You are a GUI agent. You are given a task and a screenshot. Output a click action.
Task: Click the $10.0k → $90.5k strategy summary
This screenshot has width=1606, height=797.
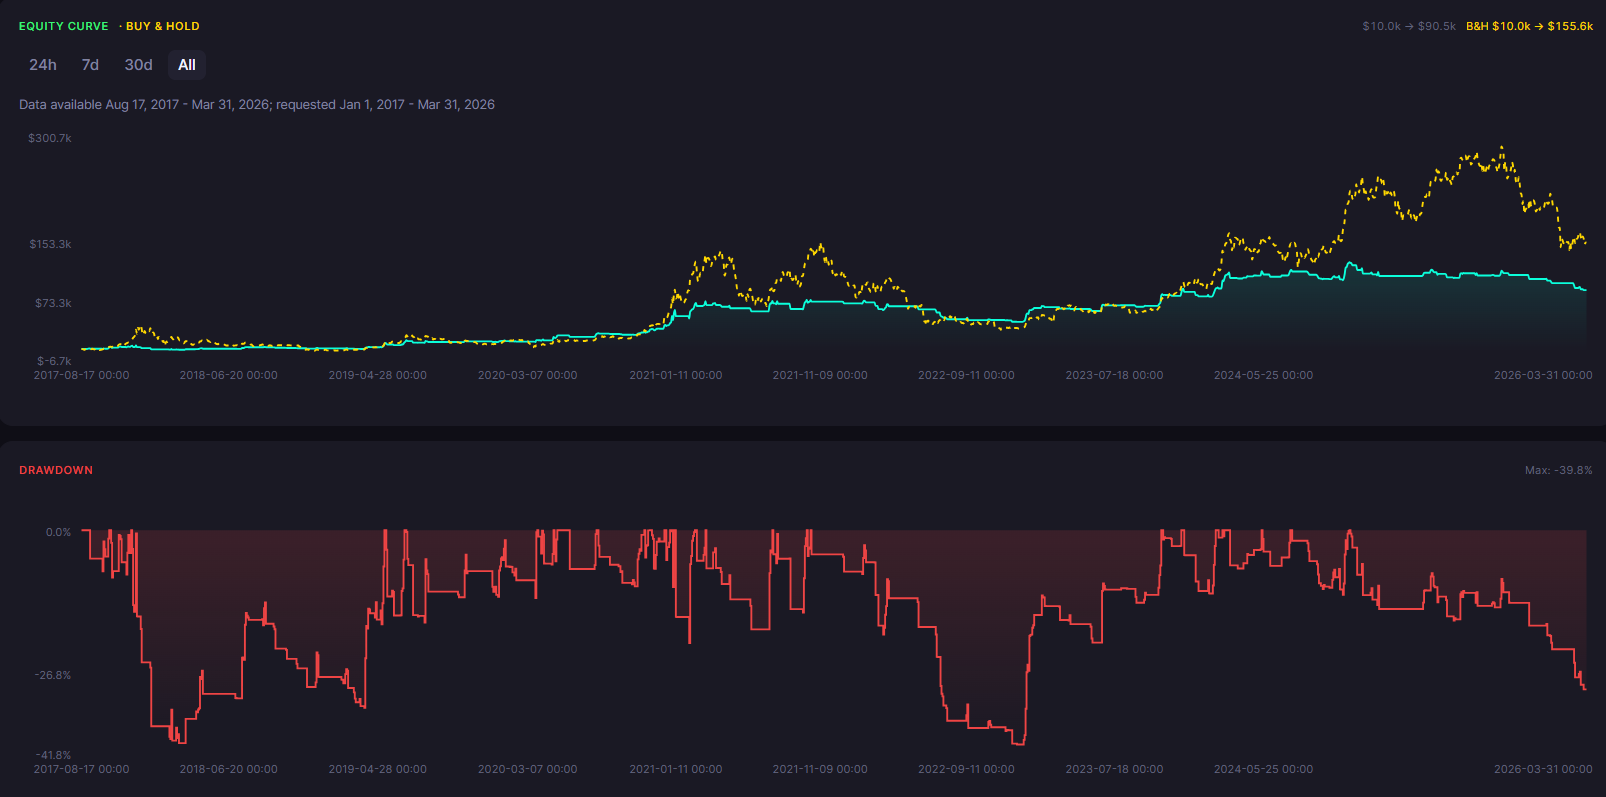coord(1409,26)
